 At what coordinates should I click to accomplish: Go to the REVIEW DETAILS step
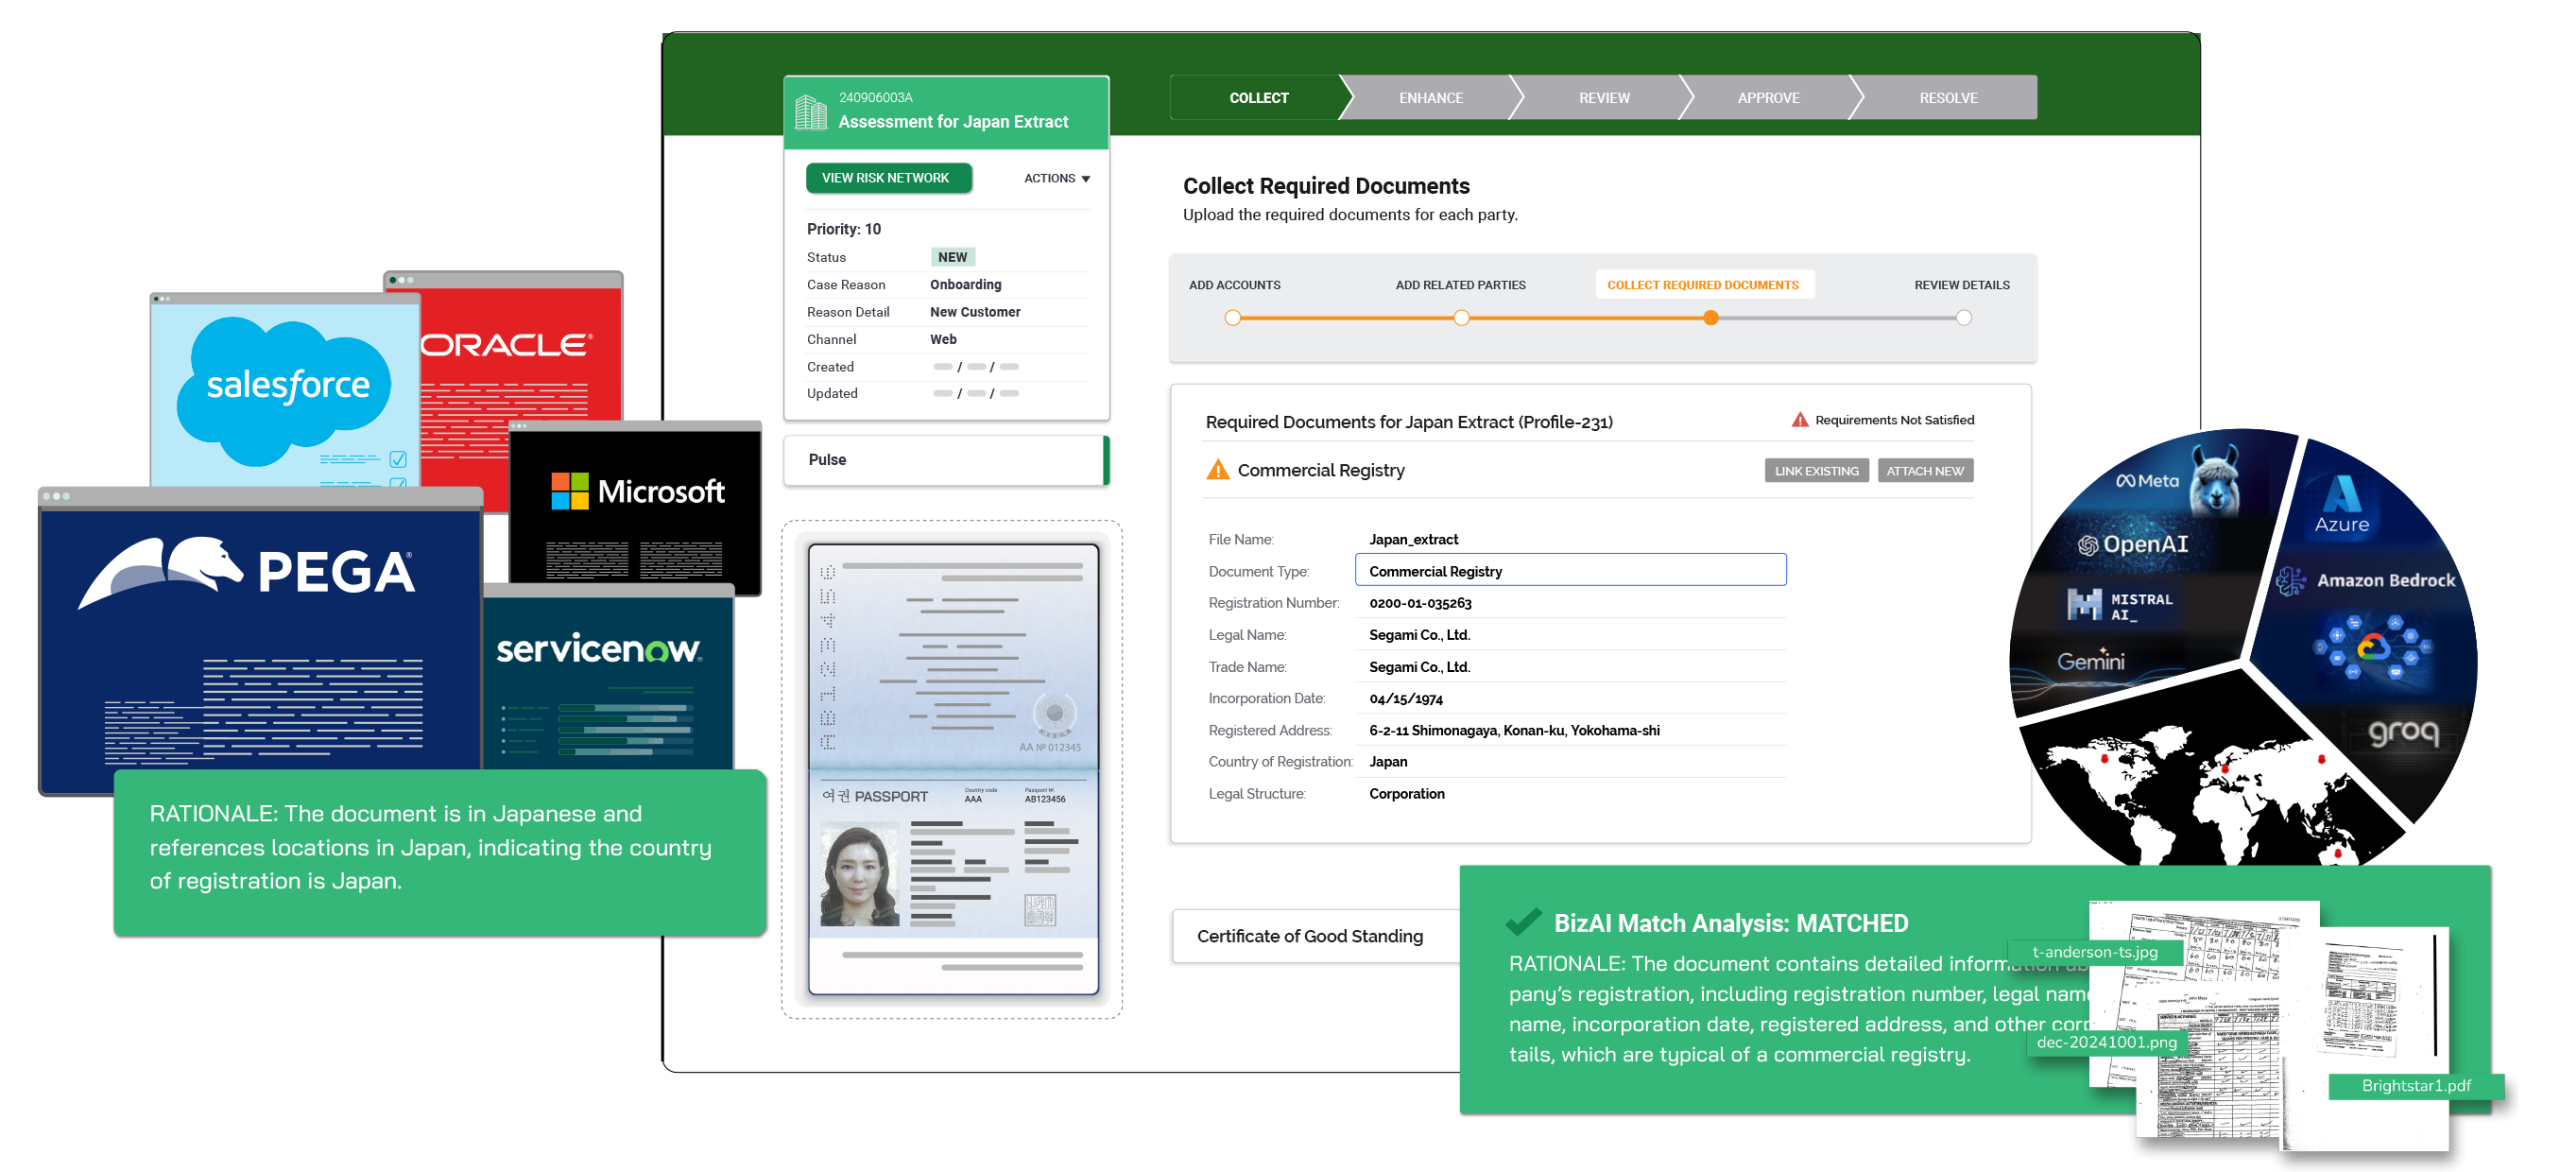click(x=1961, y=285)
